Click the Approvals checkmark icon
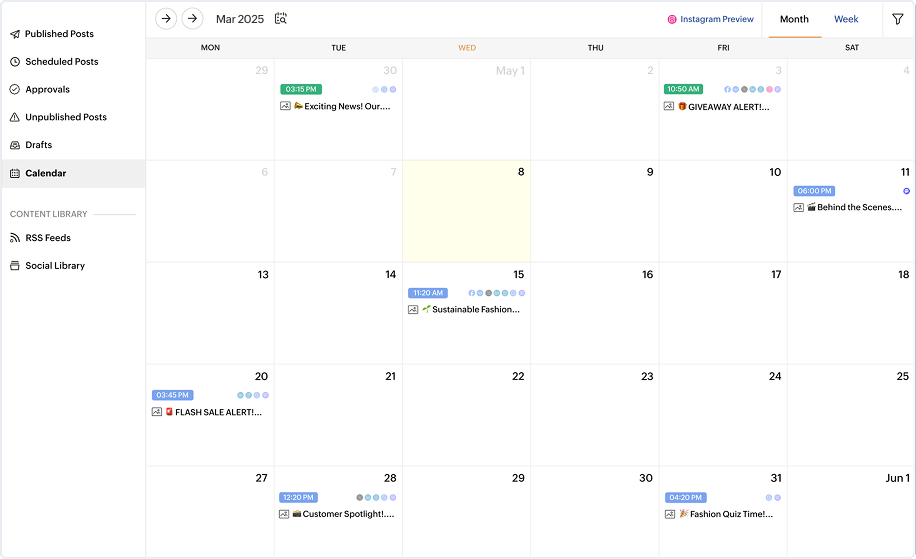 coord(15,89)
